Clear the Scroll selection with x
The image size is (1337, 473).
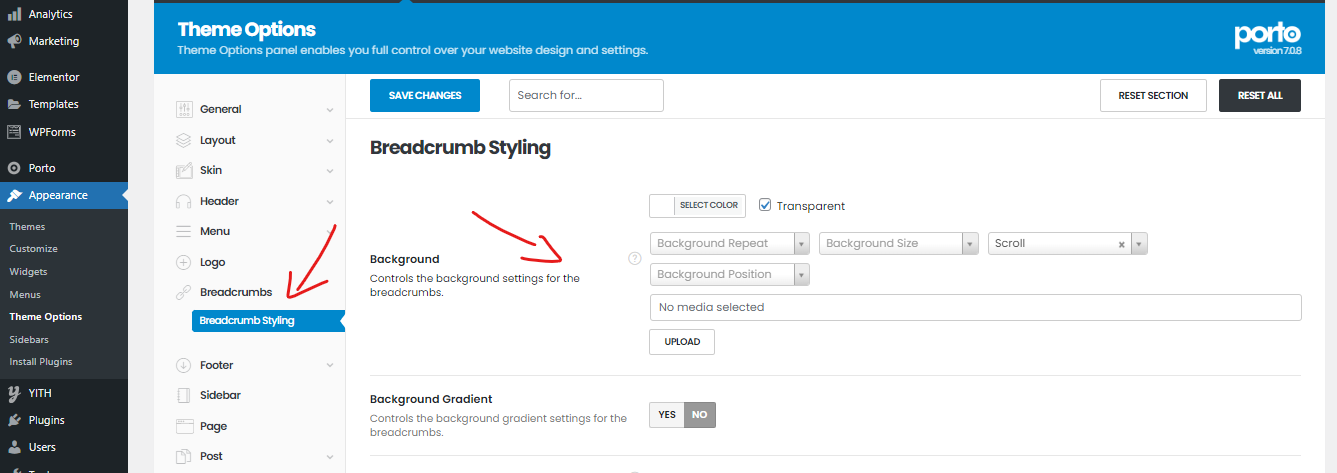[x=1122, y=244]
